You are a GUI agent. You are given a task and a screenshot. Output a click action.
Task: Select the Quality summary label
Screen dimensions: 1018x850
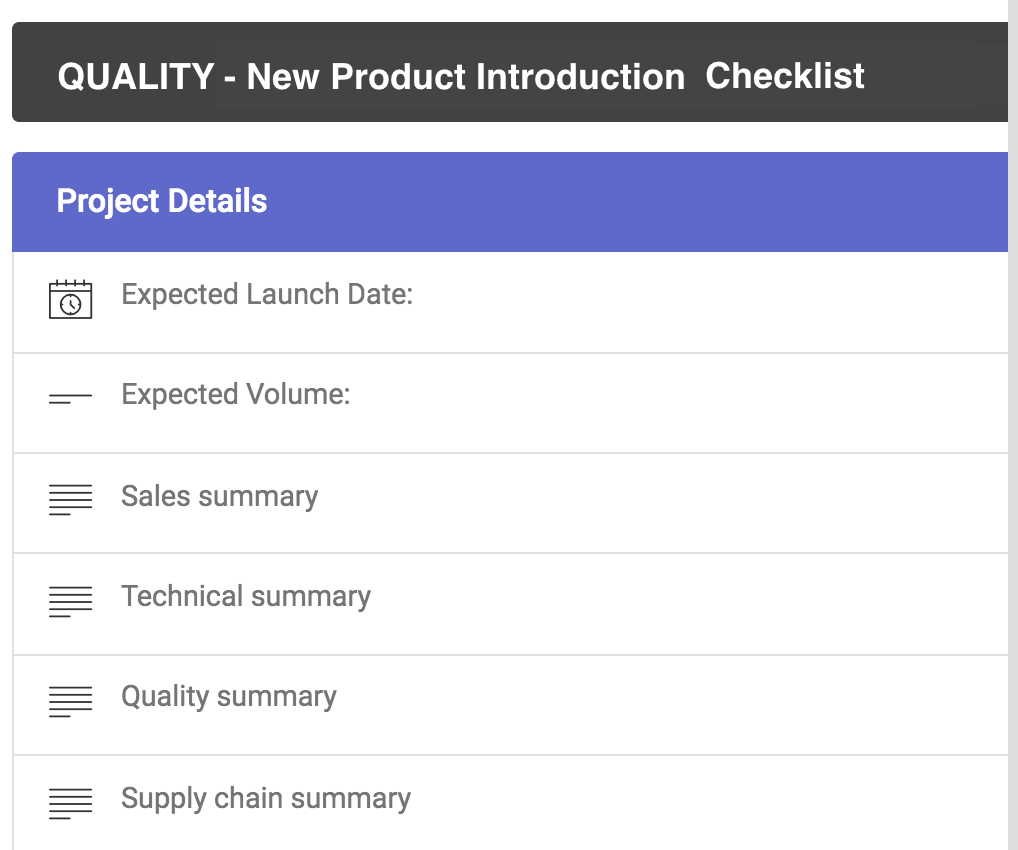pyautogui.click(x=229, y=697)
